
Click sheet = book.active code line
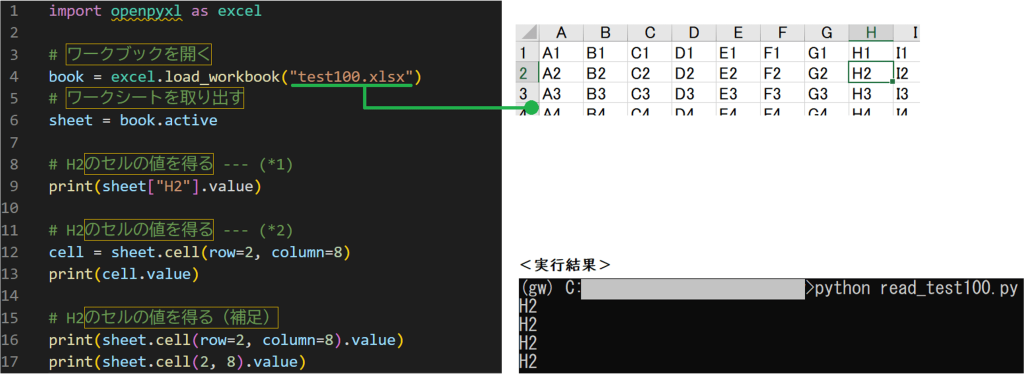(x=133, y=121)
